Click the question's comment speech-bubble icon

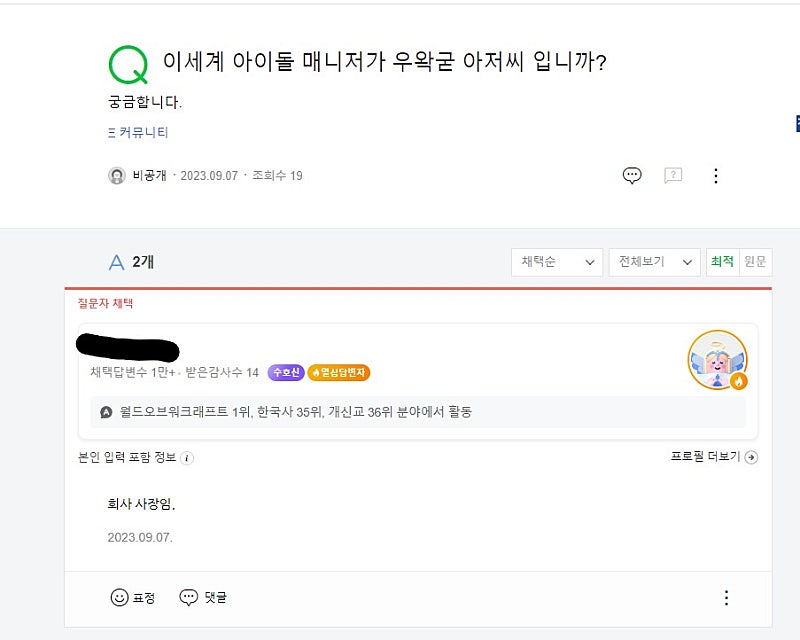(632, 175)
